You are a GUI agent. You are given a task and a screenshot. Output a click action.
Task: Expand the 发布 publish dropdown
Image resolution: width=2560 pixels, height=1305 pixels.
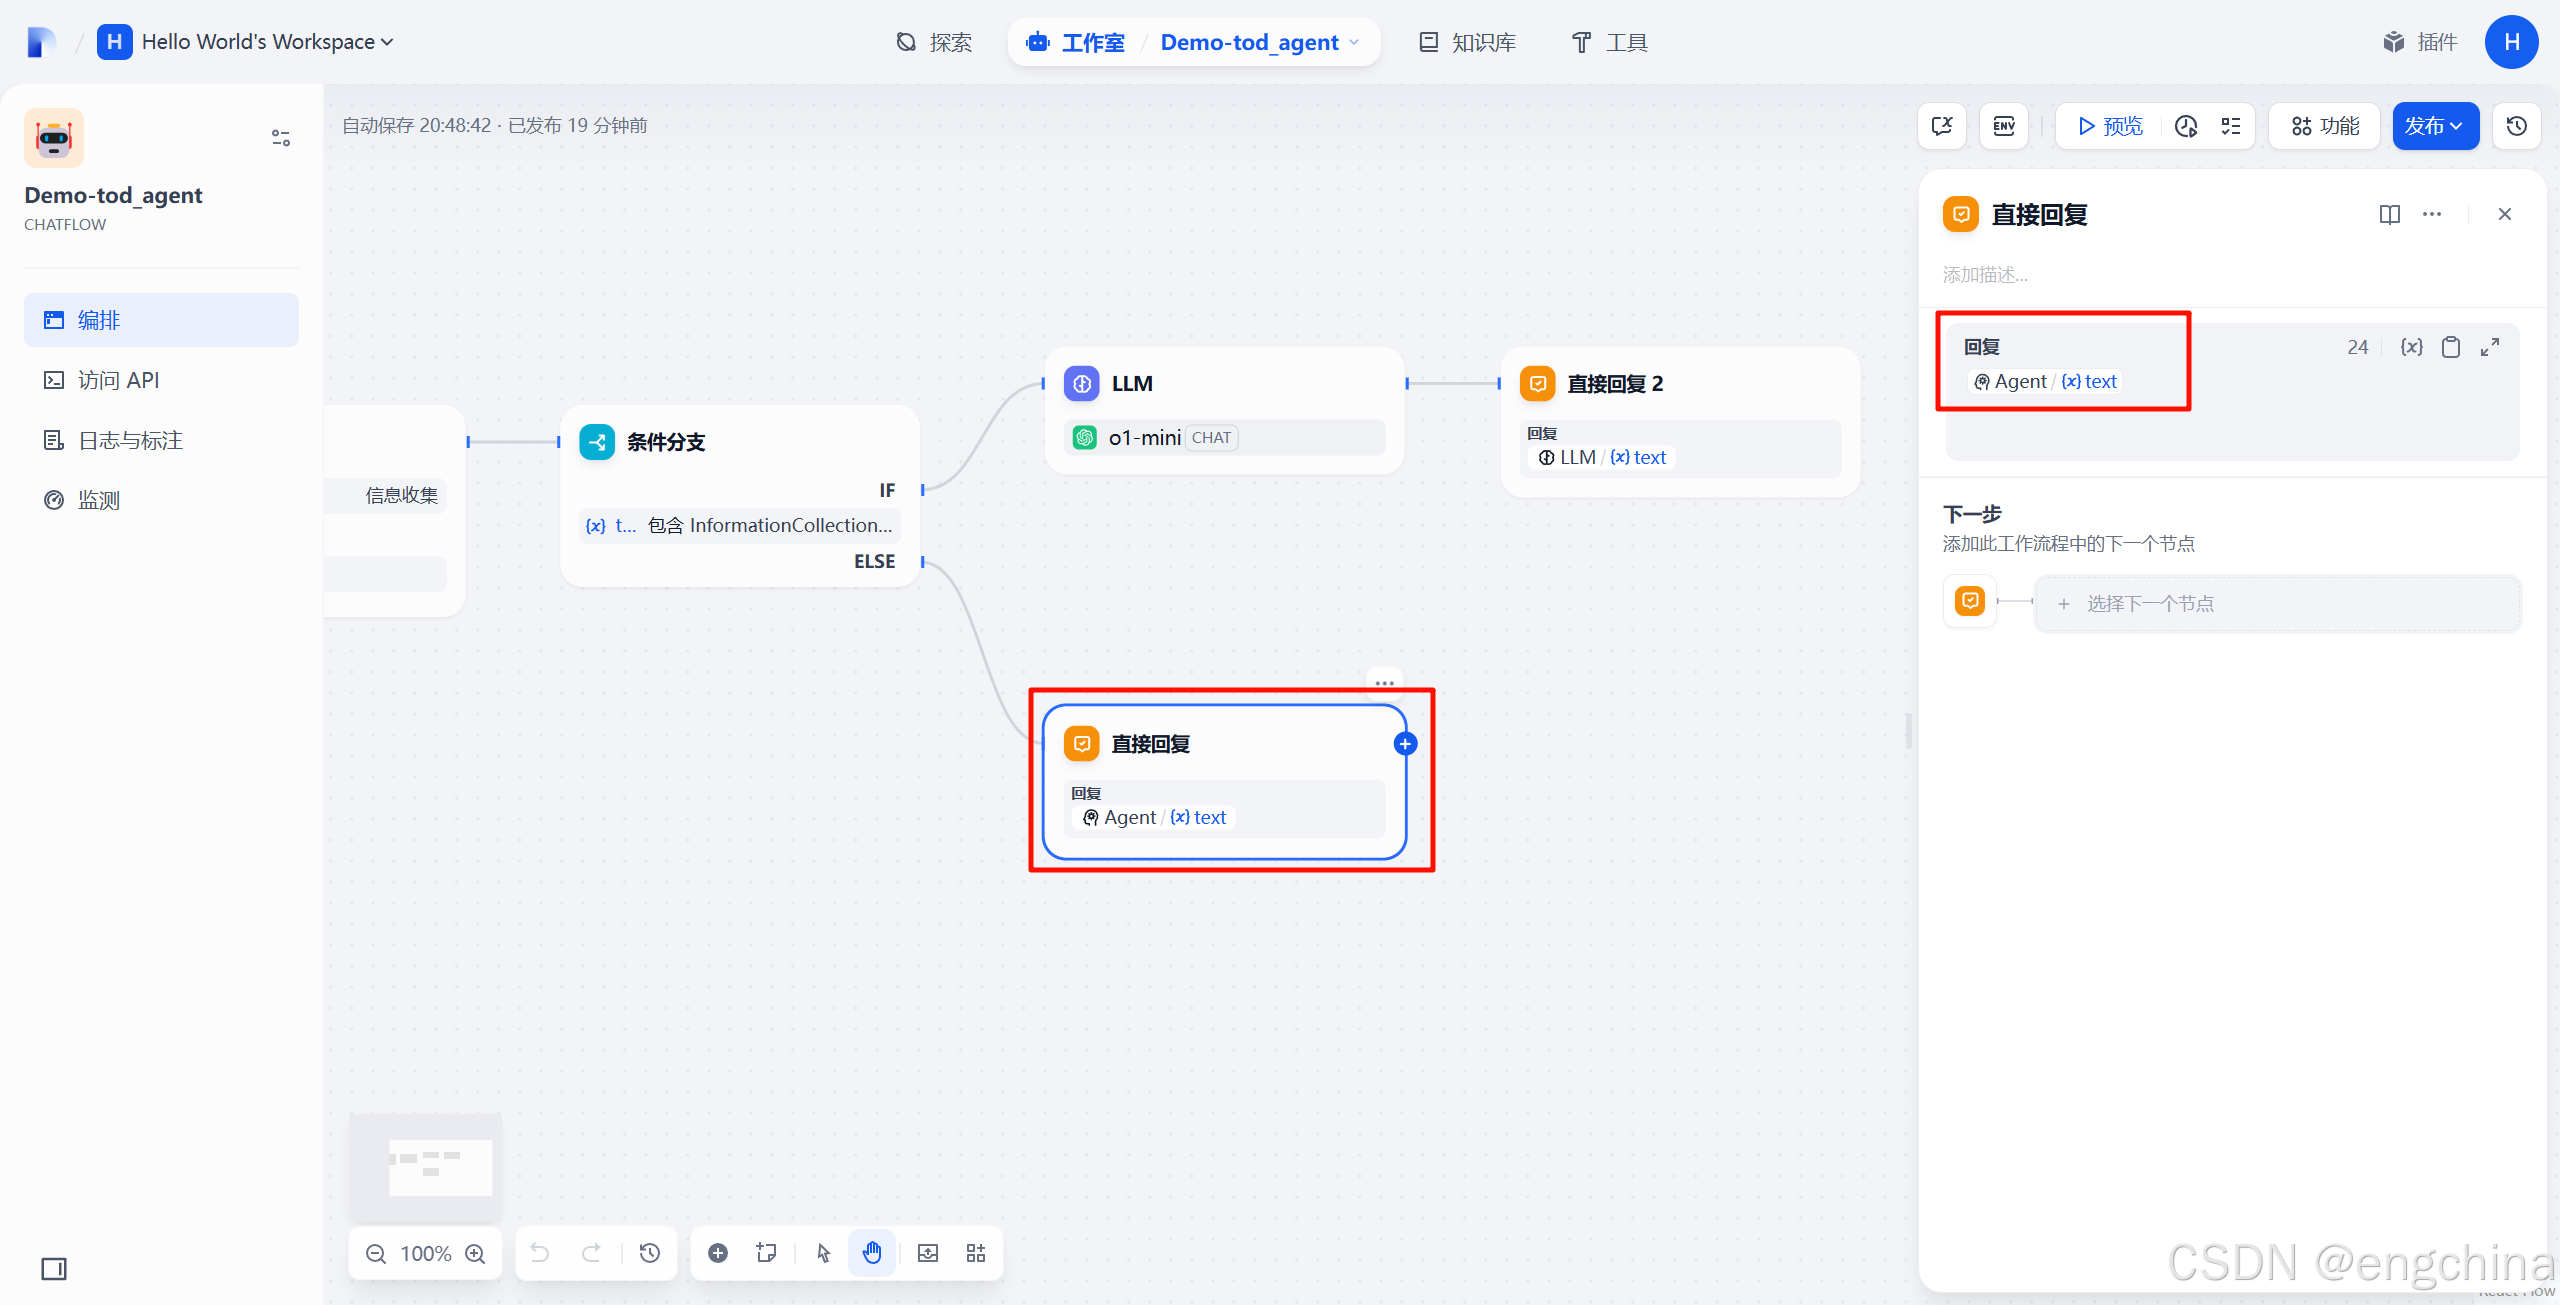pos(2435,126)
